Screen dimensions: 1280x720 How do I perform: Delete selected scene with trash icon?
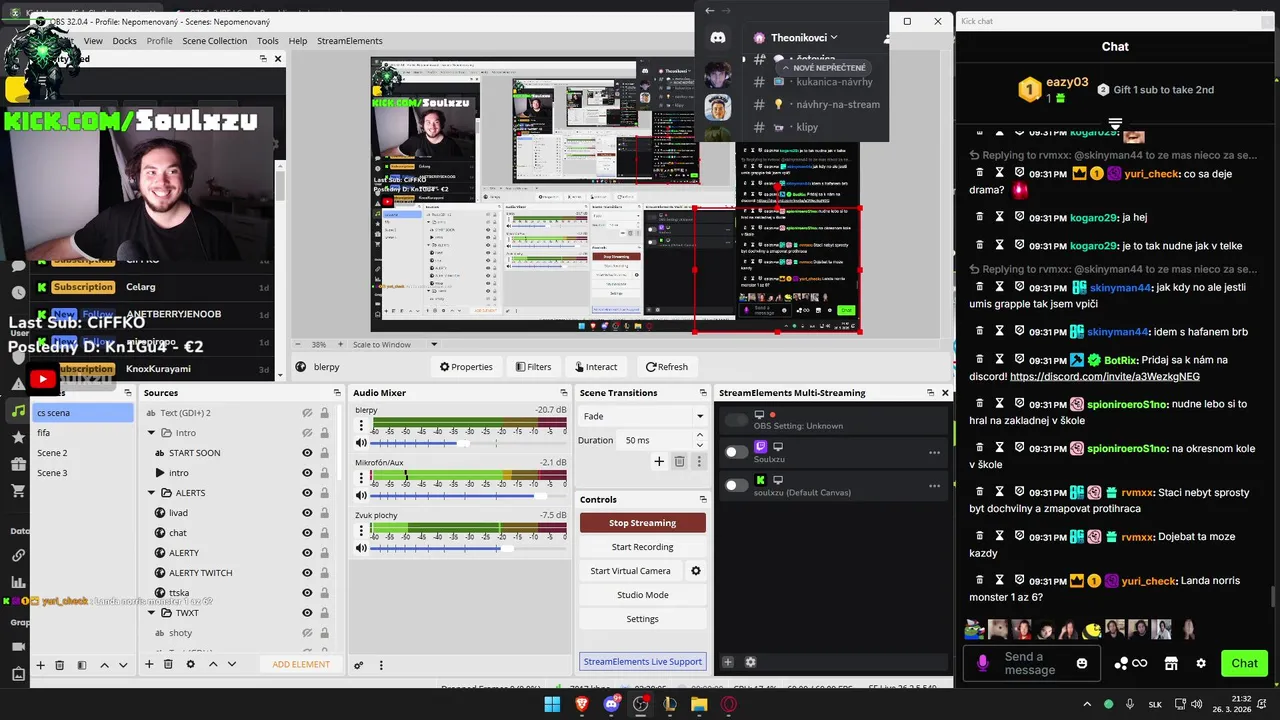tap(60, 665)
